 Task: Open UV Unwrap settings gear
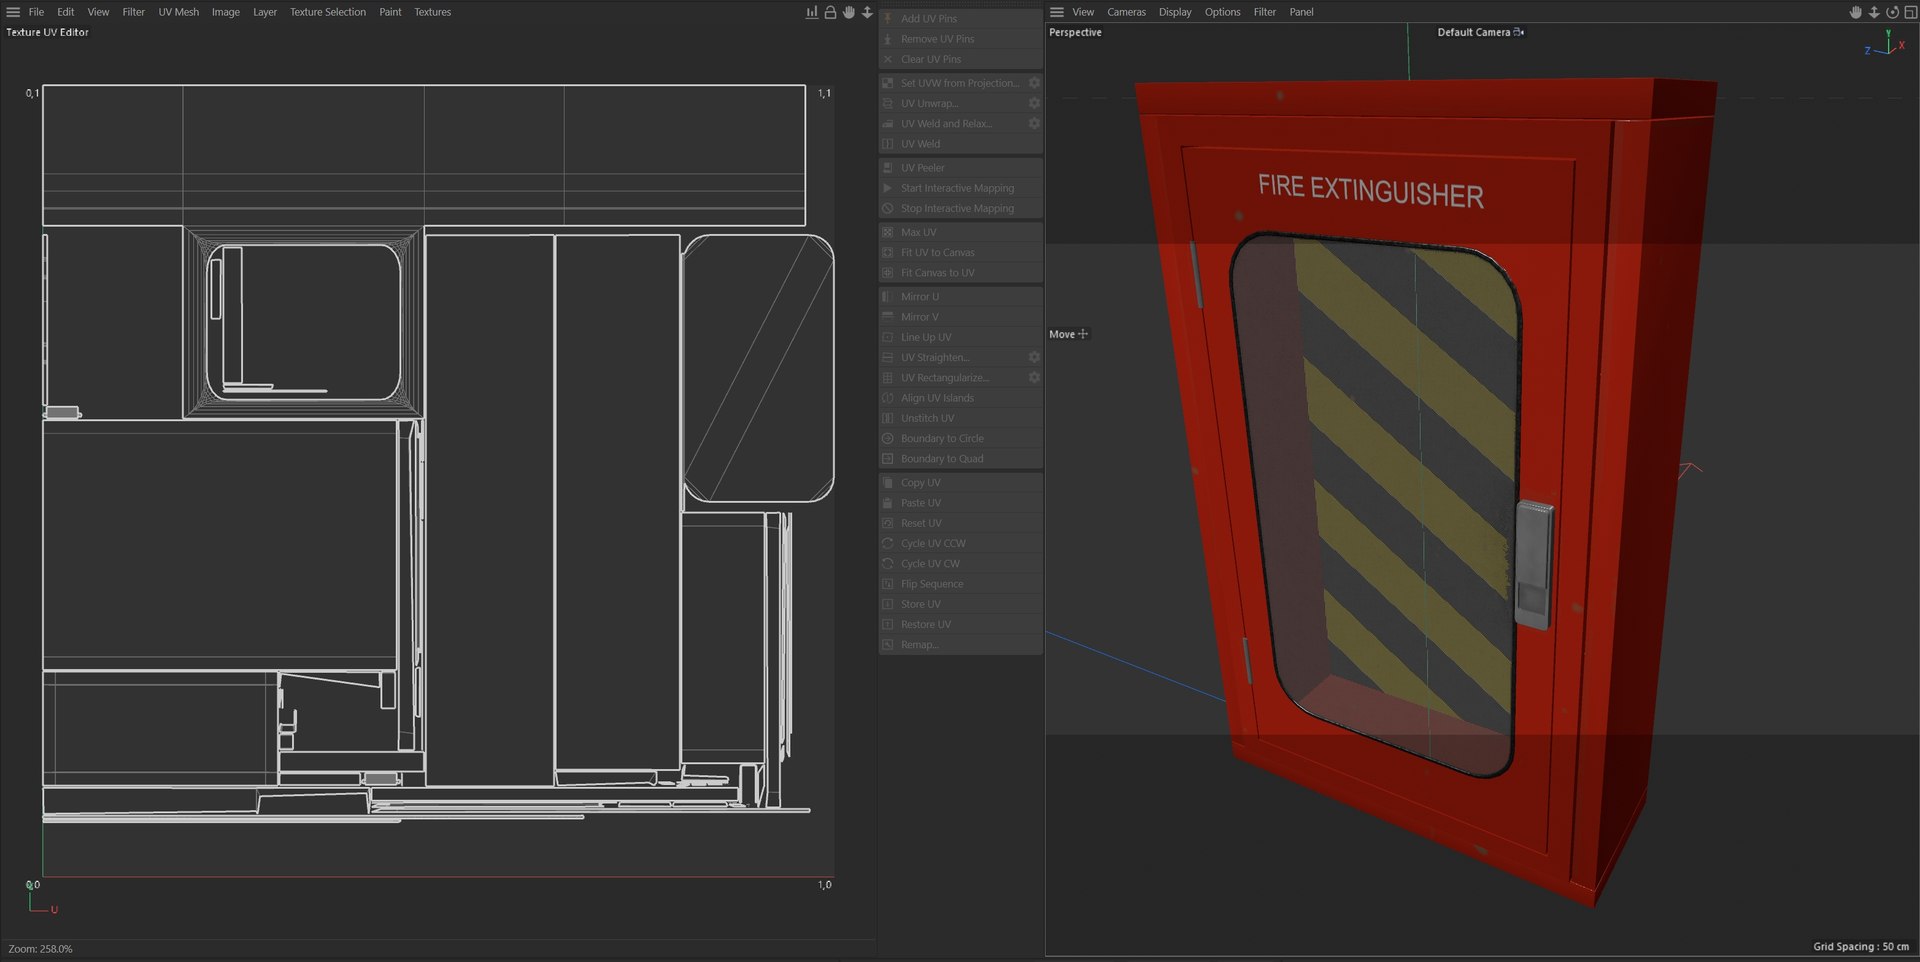pyautogui.click(x=1034, y=103)
